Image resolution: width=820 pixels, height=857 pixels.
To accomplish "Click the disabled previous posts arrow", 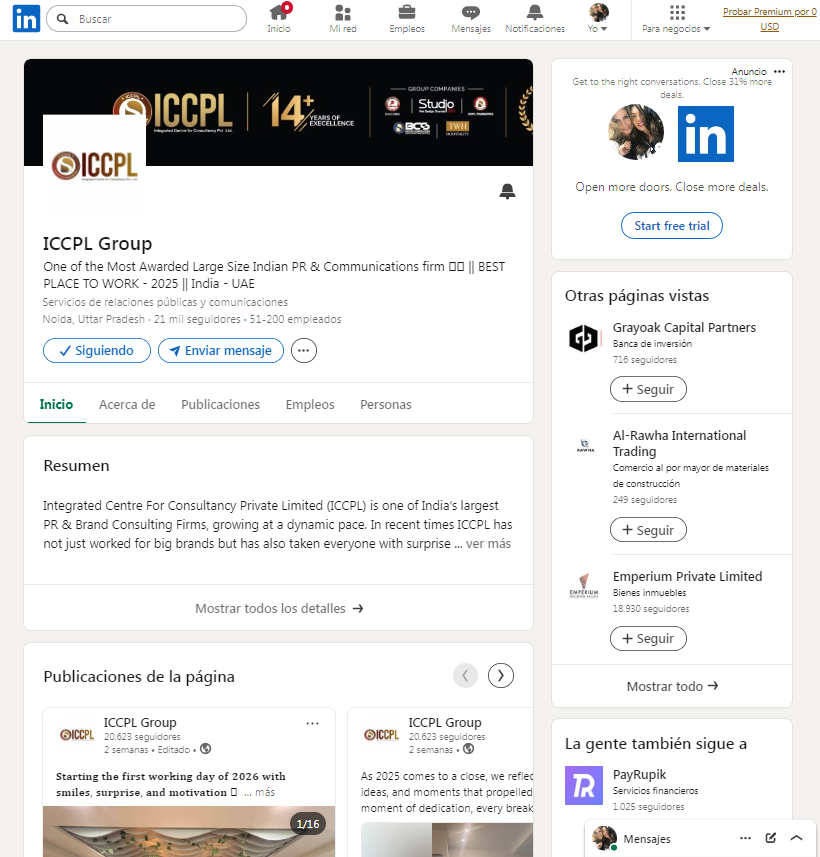I will pyautogui.click(x=465, y=676).
